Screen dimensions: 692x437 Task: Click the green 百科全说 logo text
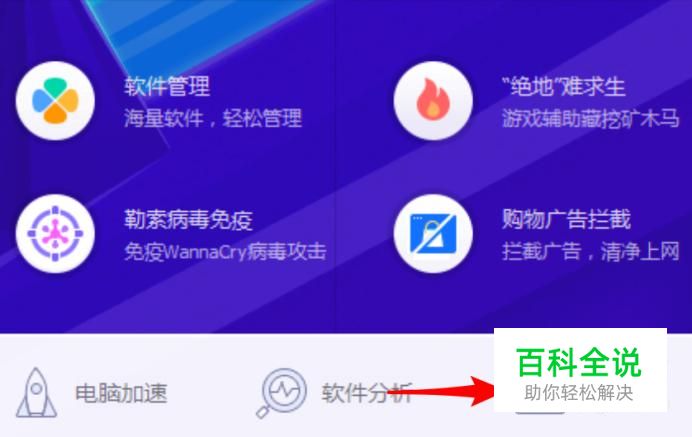(579, 363)
